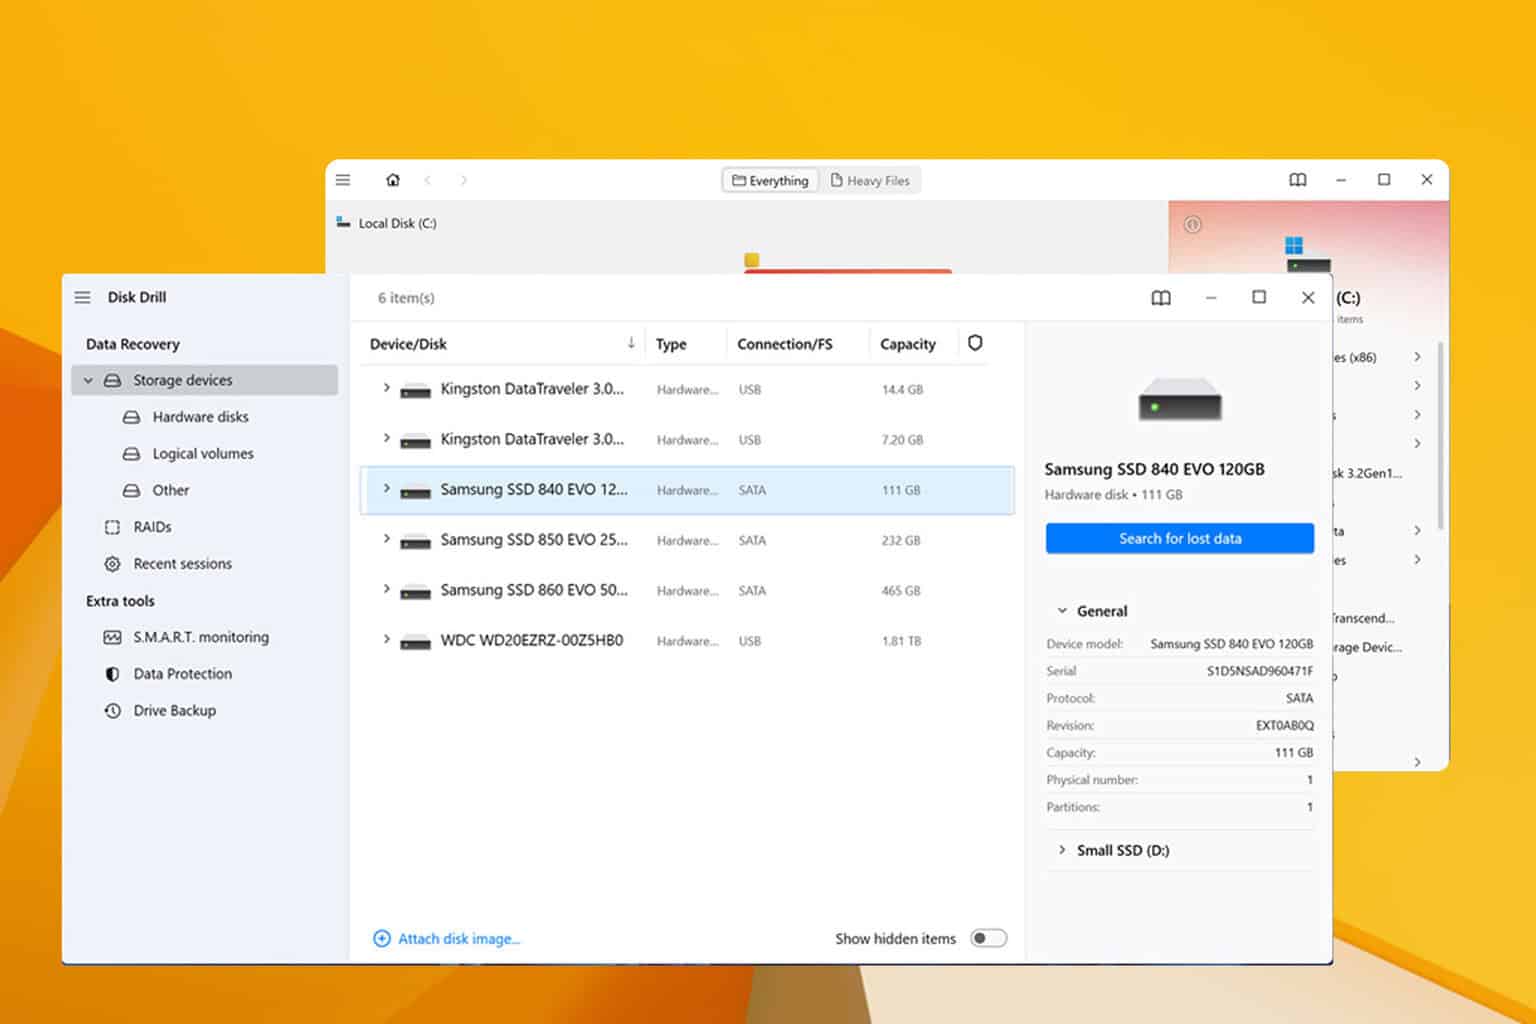
Task: Open the Disk Drill hamburger menu
Action: coord(82,297)
